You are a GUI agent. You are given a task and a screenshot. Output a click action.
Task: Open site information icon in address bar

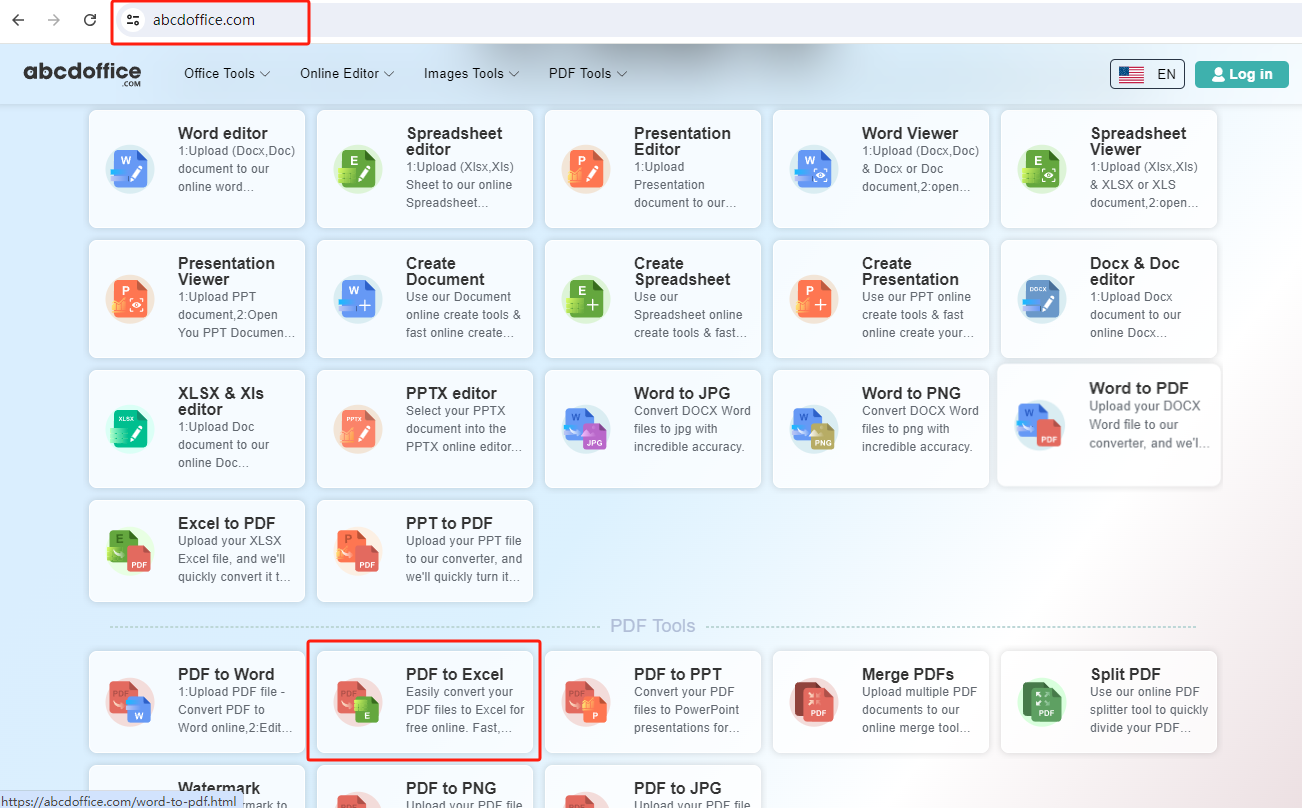pos(133,20)
